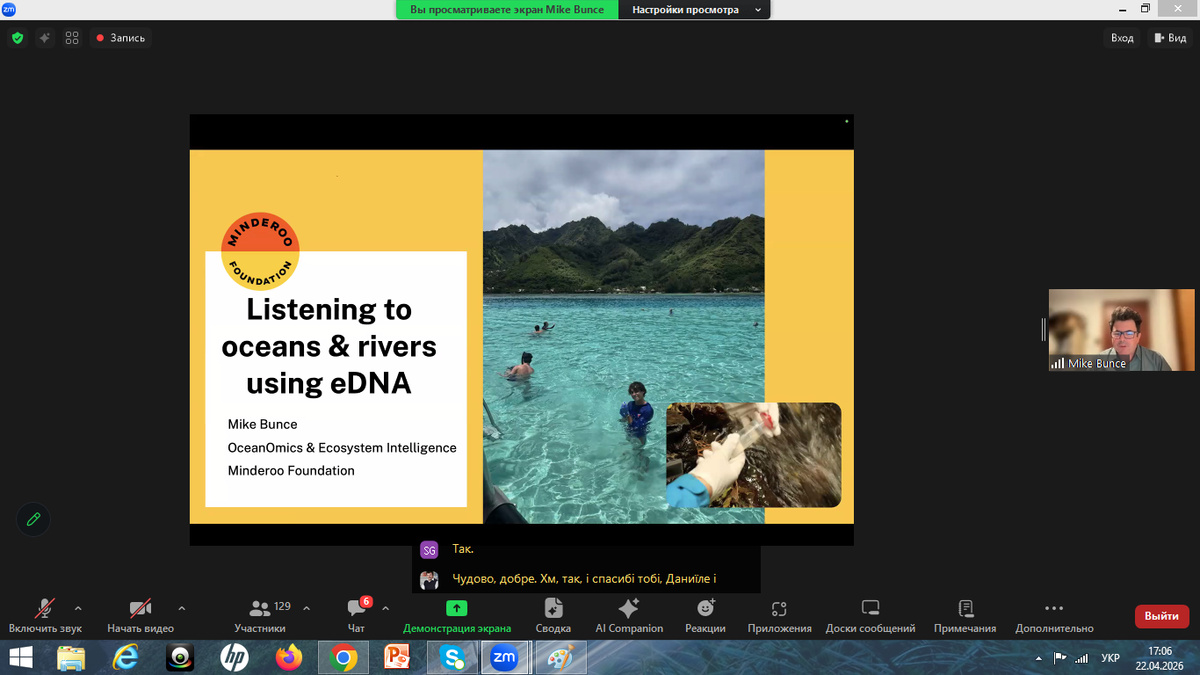
Task: Open the Reactions (Реакции) panel
Action: pyautogui.click(x=705, y=609)
